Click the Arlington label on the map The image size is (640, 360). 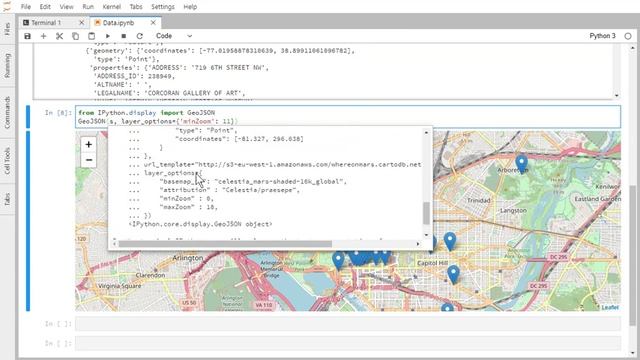click(188, 258)
